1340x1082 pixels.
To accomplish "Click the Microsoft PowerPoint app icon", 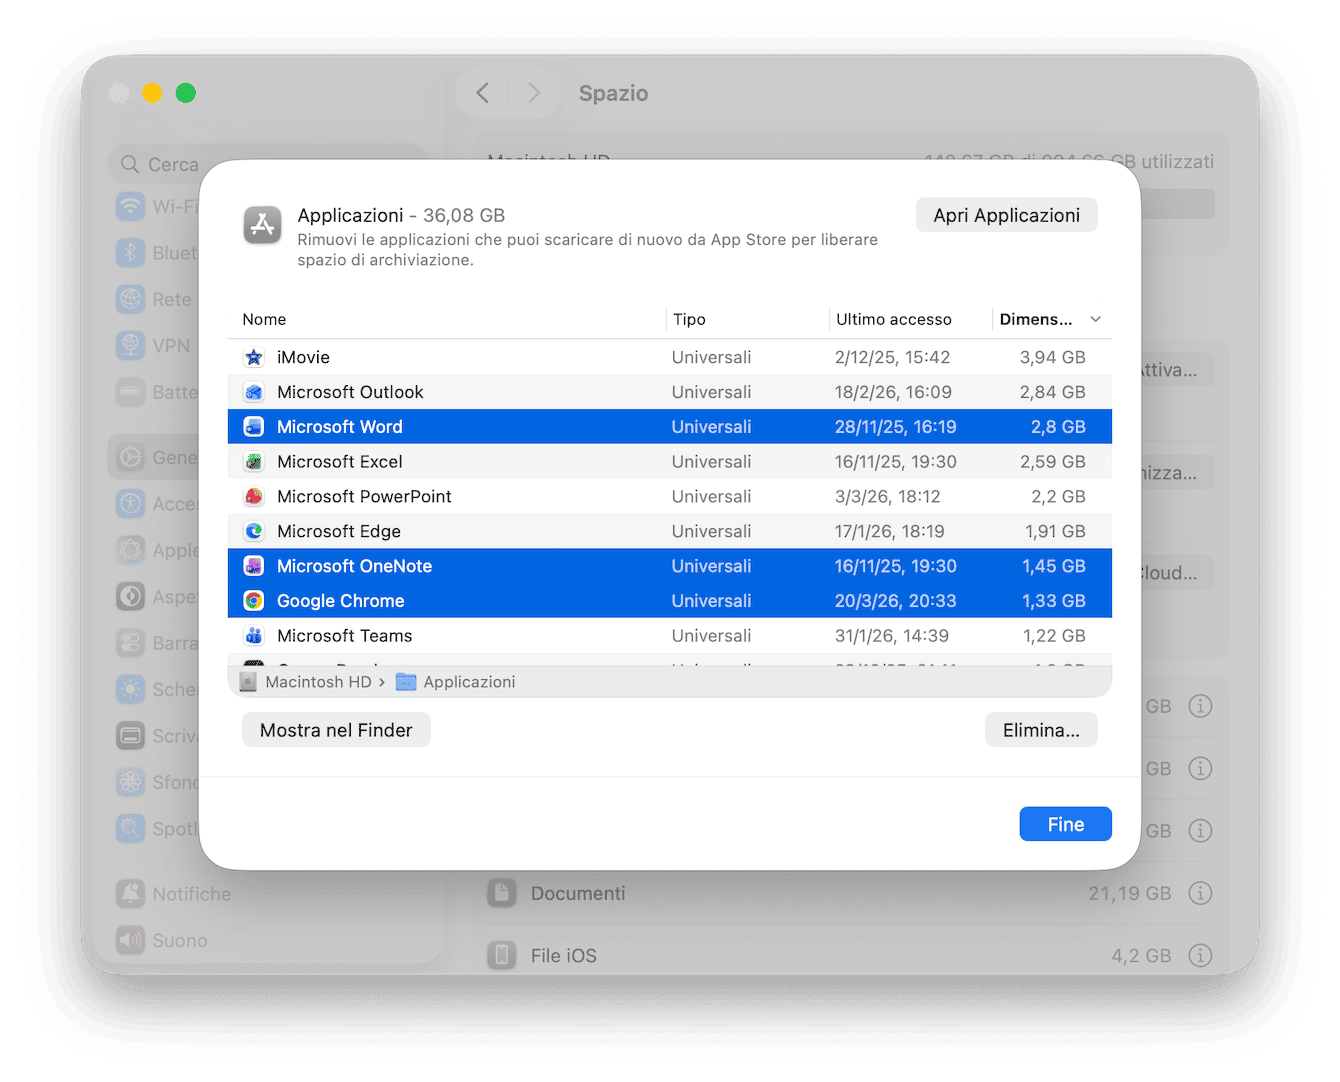I will pos(254,497).
